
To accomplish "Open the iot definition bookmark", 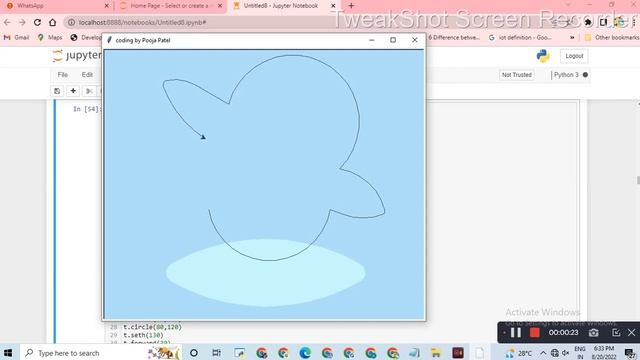I will tap(520, 37).
